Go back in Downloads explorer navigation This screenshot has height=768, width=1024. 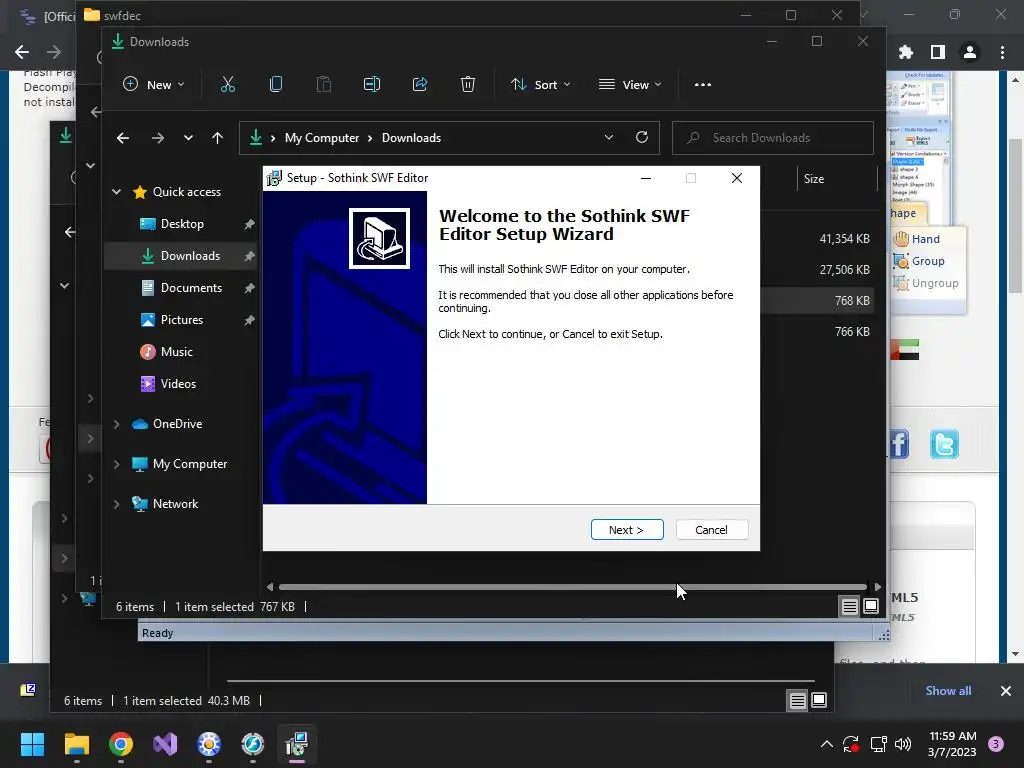click(x=123, y=138)
